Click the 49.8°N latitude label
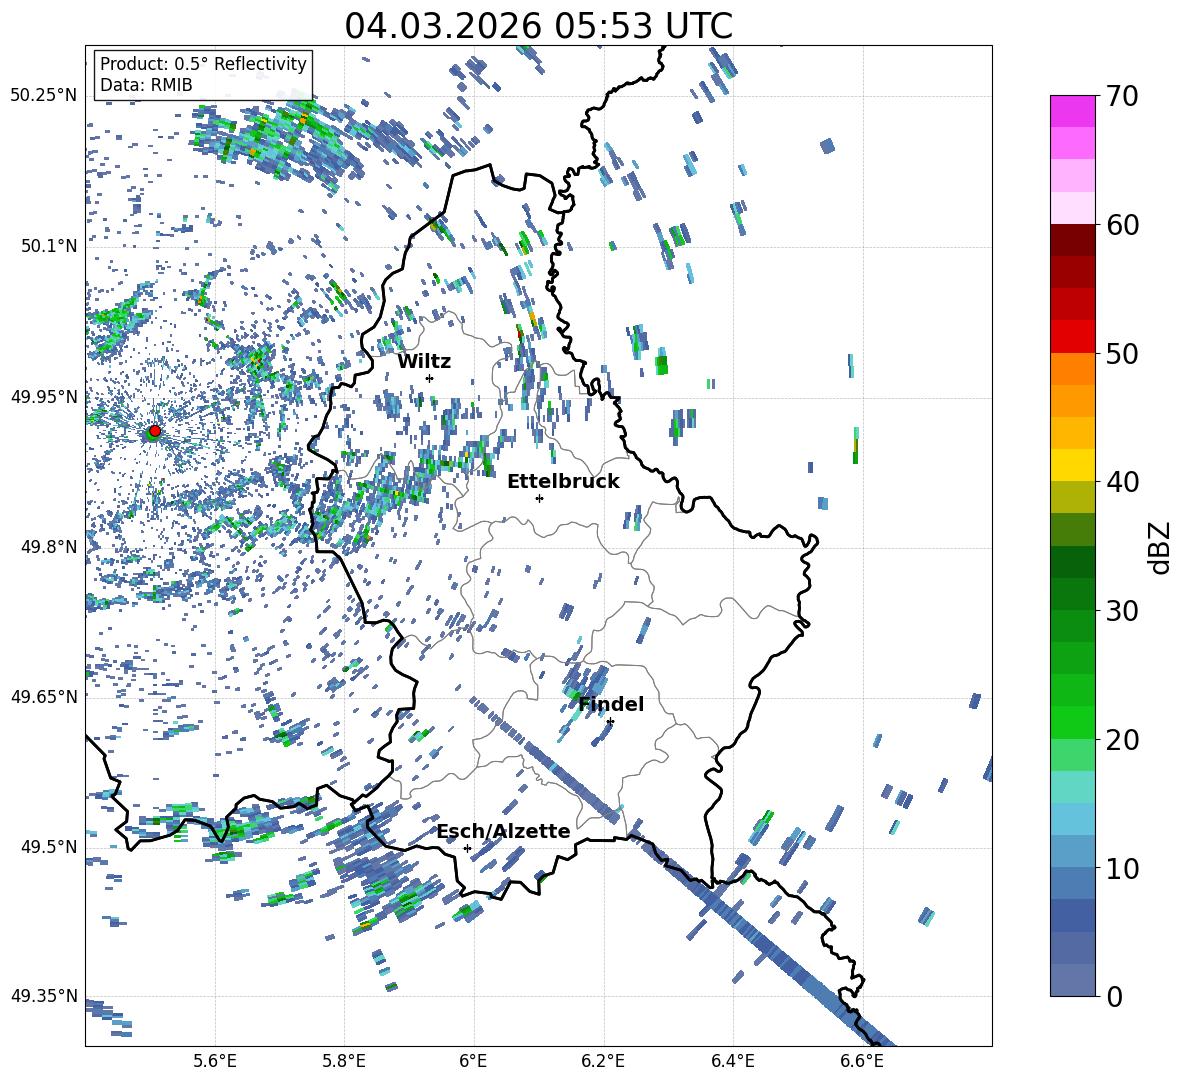 [48, 547]
